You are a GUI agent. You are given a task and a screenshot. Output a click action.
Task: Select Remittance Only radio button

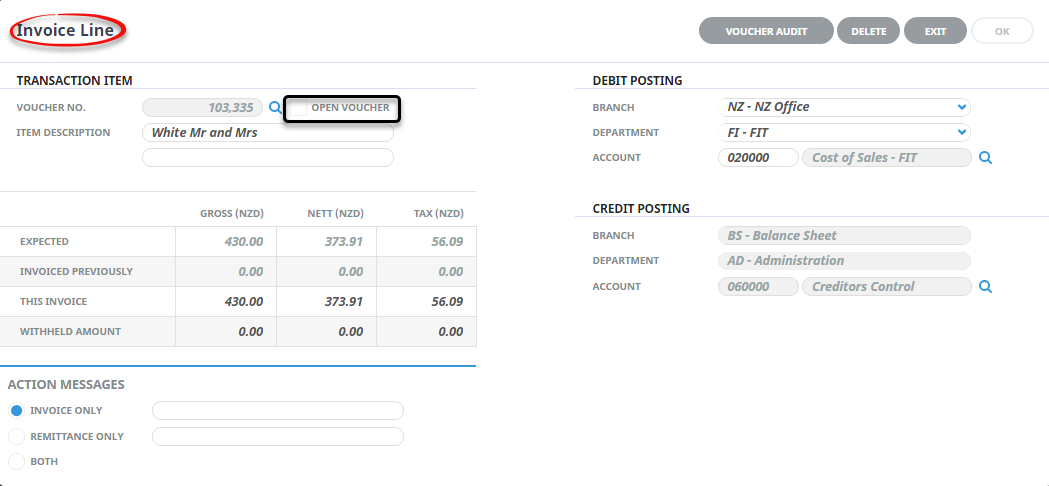coord(17,436)
